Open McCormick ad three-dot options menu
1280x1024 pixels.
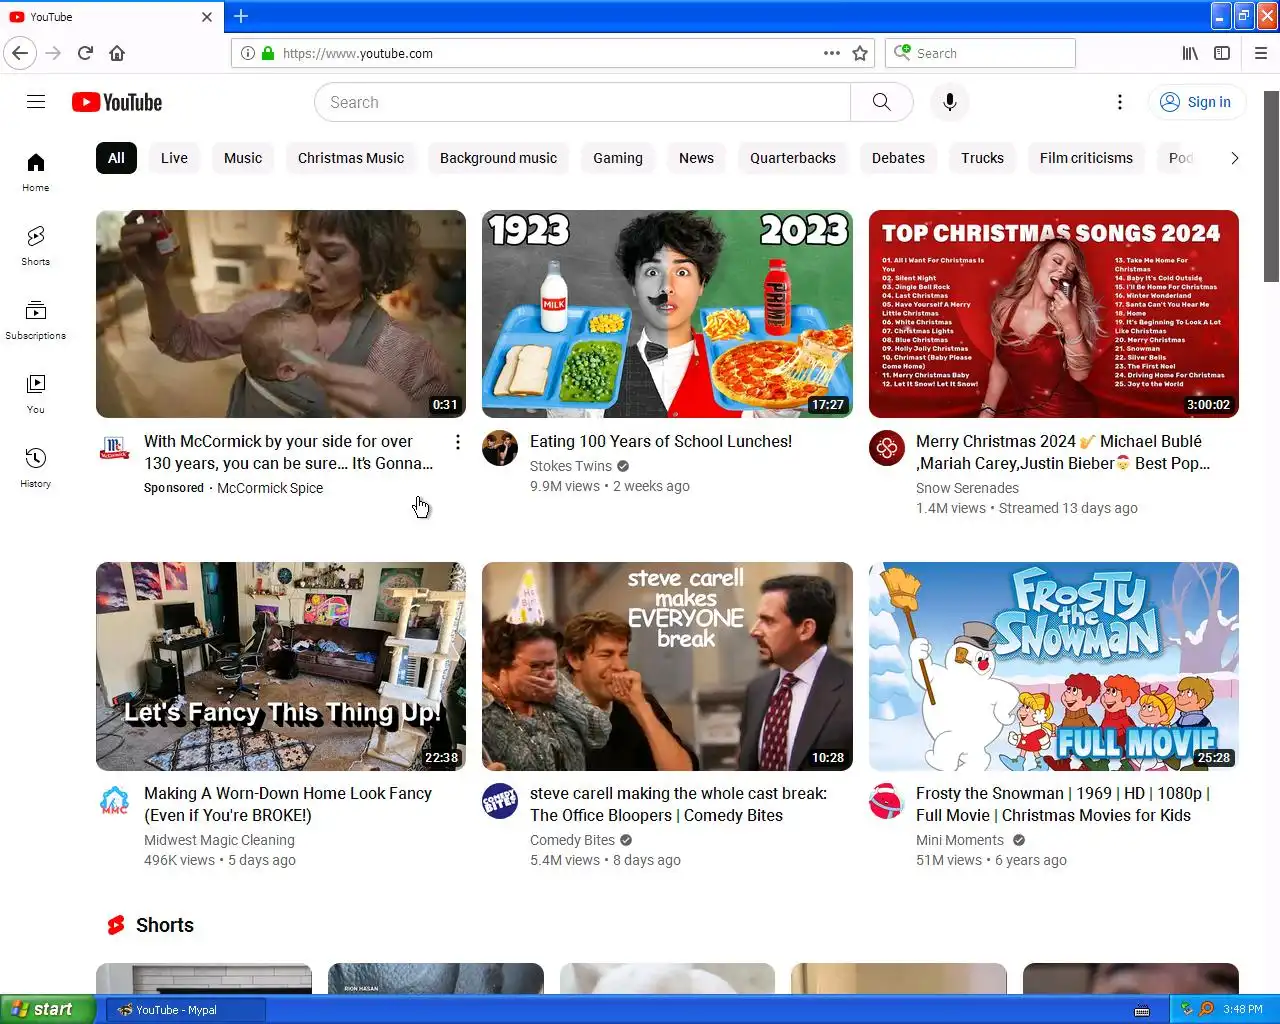pos(458,442)
